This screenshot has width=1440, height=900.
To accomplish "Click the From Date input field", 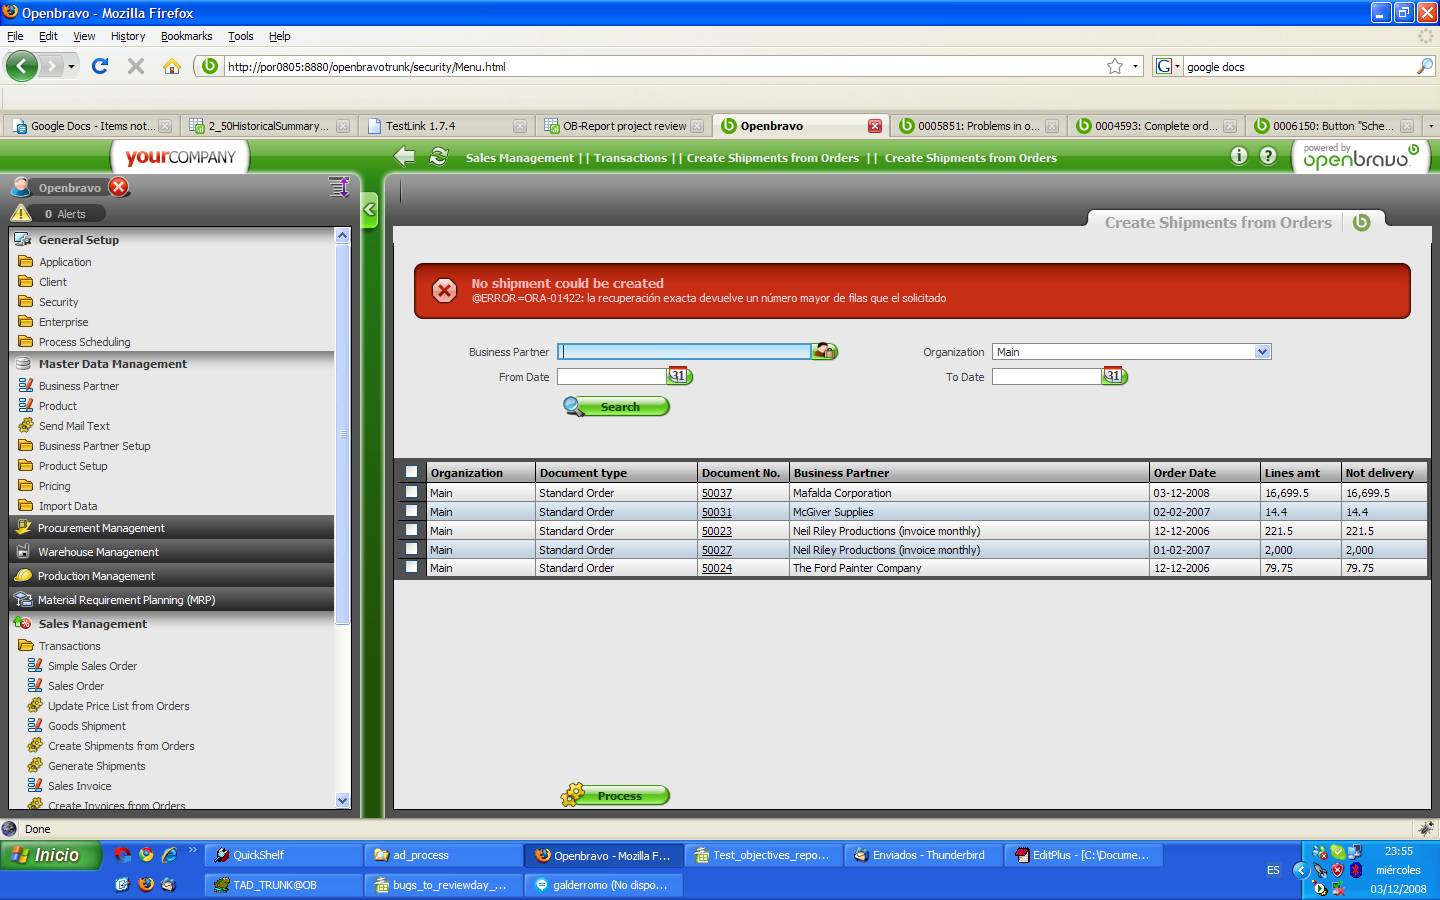I will point(612,376).
